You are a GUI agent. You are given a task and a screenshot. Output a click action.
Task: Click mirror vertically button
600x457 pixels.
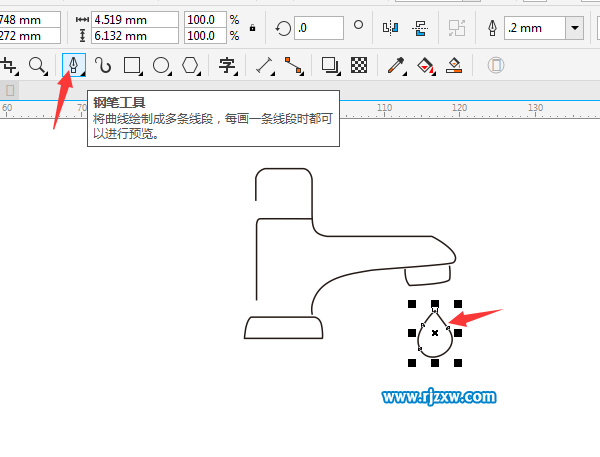coord(422,27)
